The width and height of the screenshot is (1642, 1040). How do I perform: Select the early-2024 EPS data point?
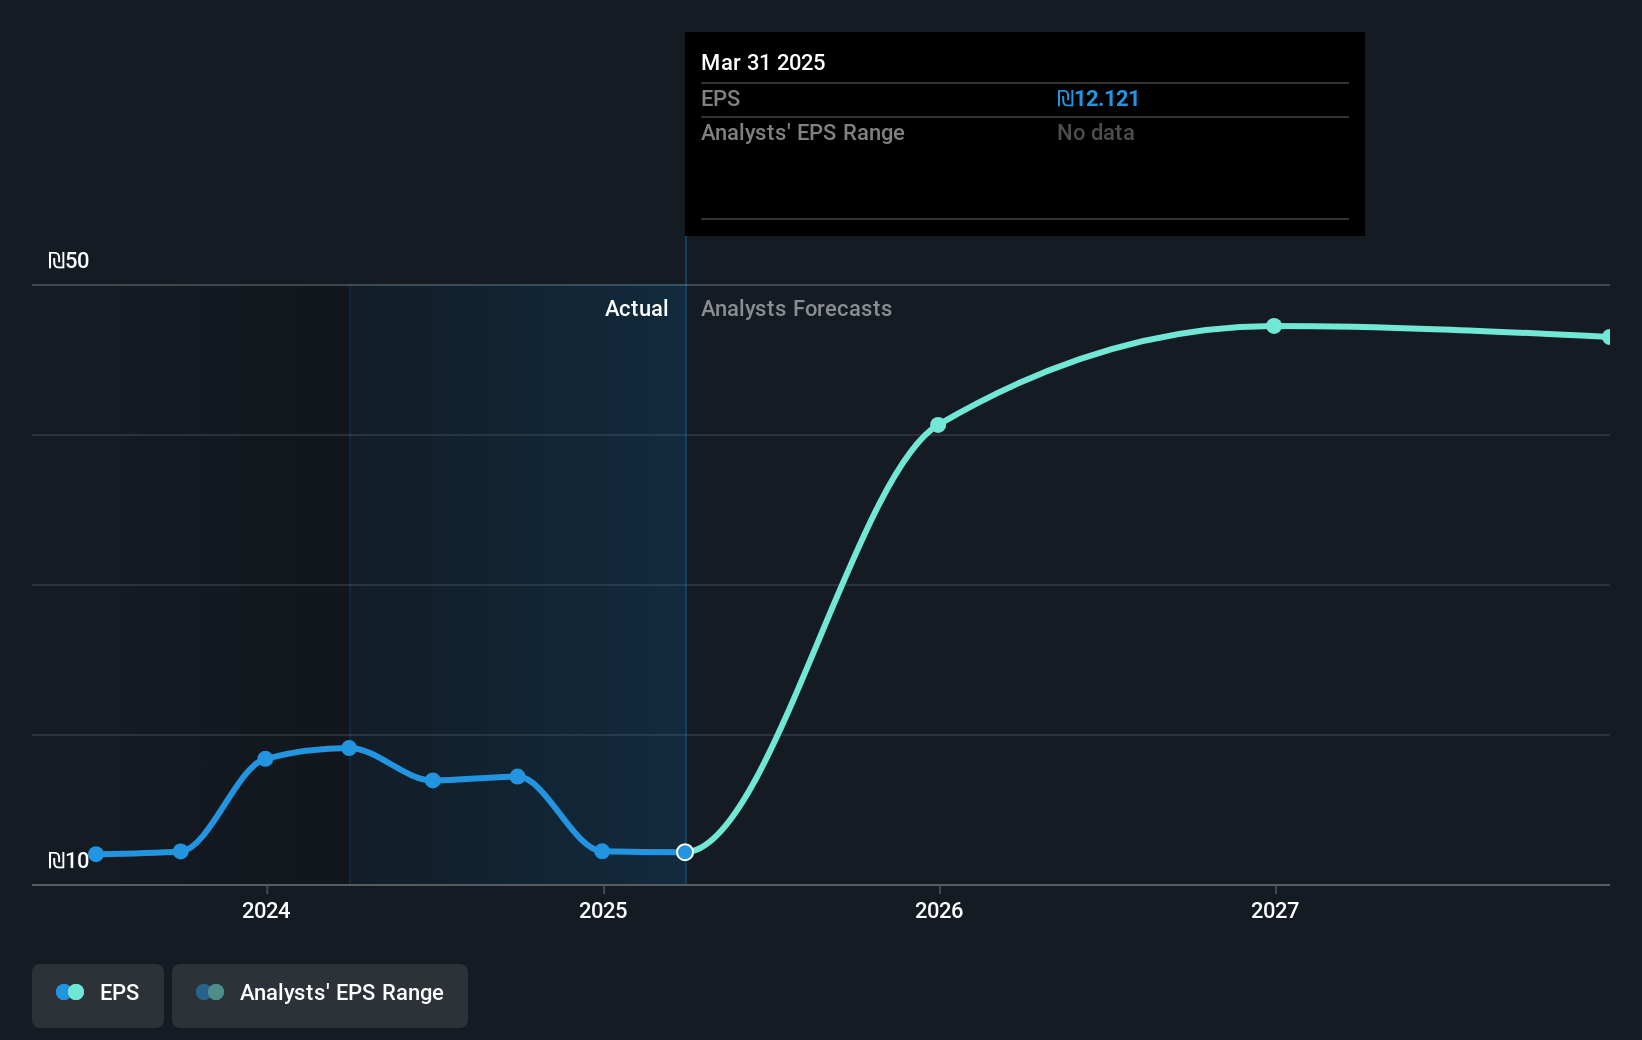tap(265, 759)
